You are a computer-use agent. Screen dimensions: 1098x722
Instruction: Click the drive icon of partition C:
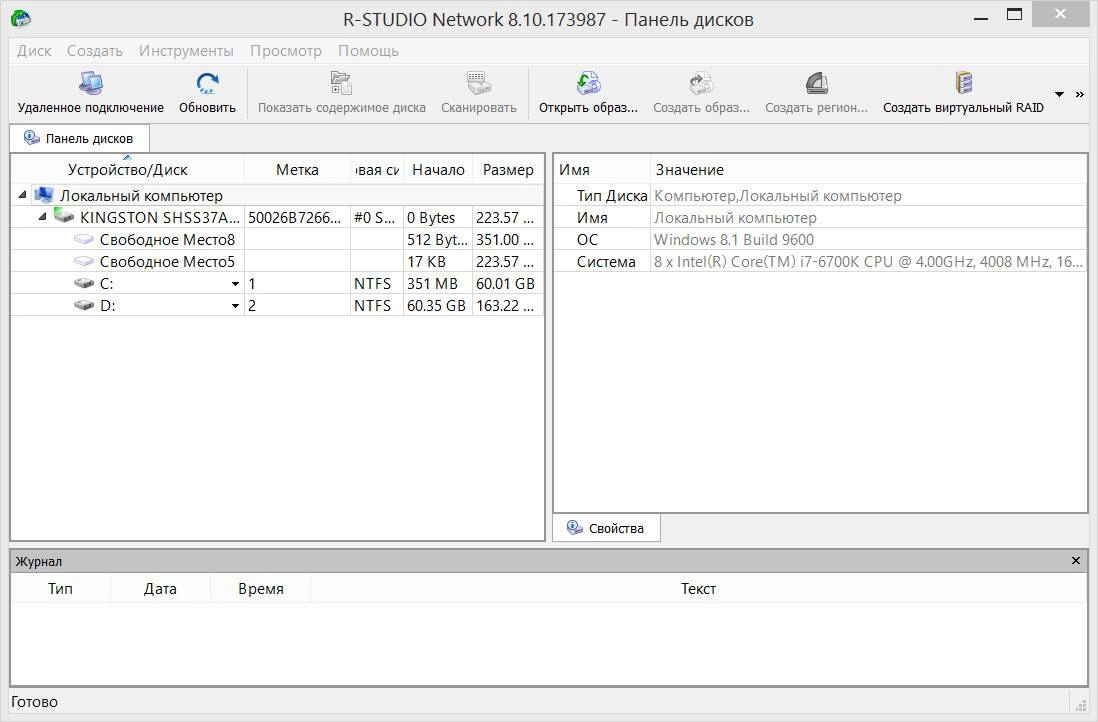83,284
